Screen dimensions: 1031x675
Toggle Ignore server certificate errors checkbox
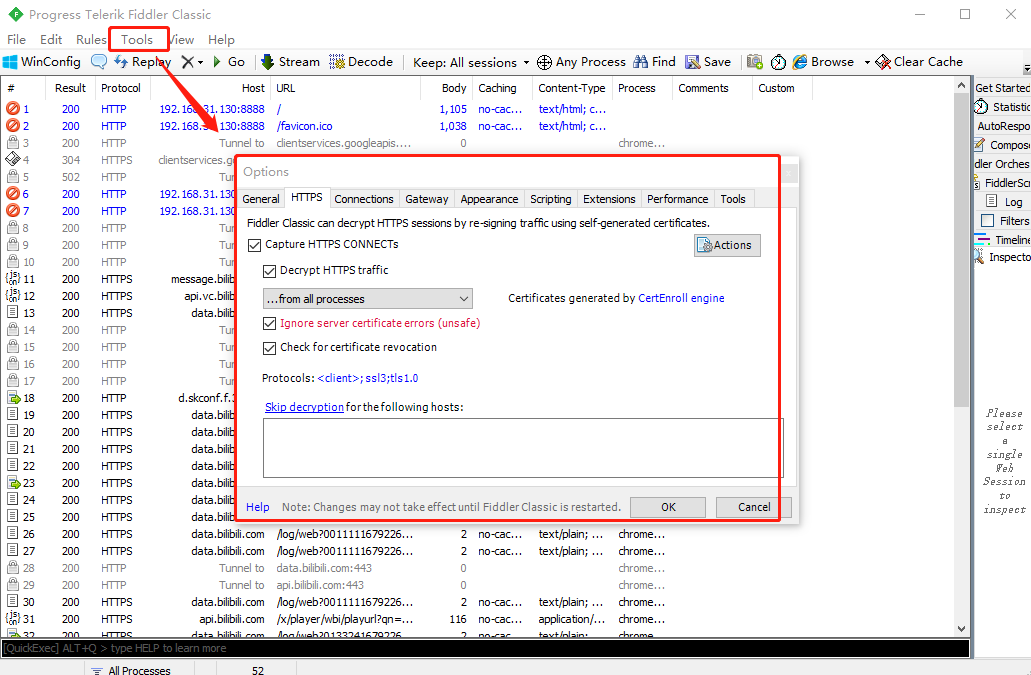point(269,323)
